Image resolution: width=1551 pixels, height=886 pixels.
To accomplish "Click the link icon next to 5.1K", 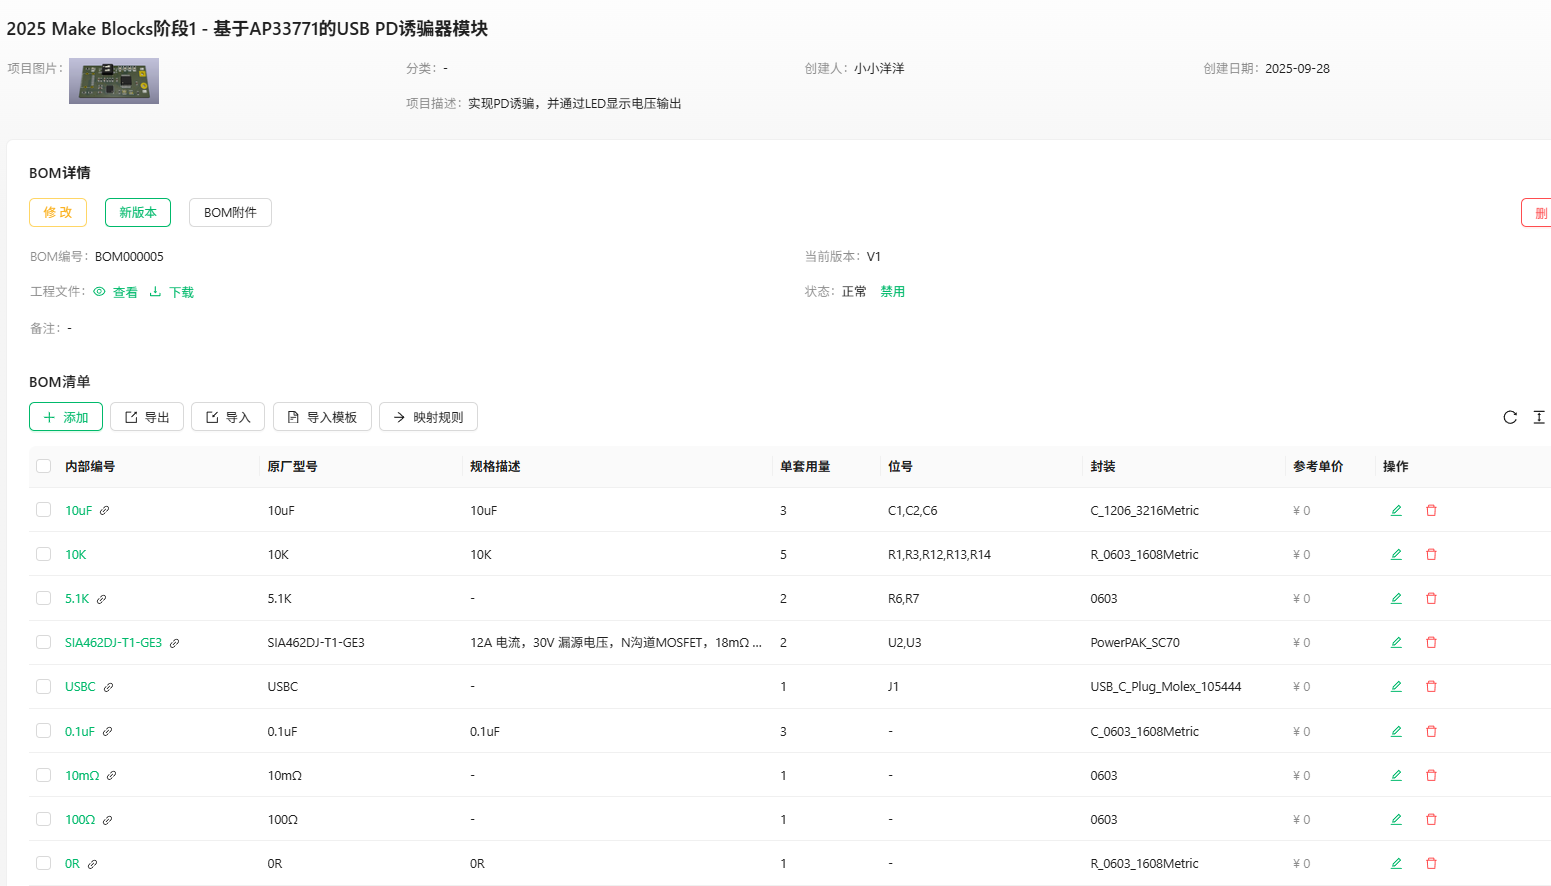I will [101, 599].
